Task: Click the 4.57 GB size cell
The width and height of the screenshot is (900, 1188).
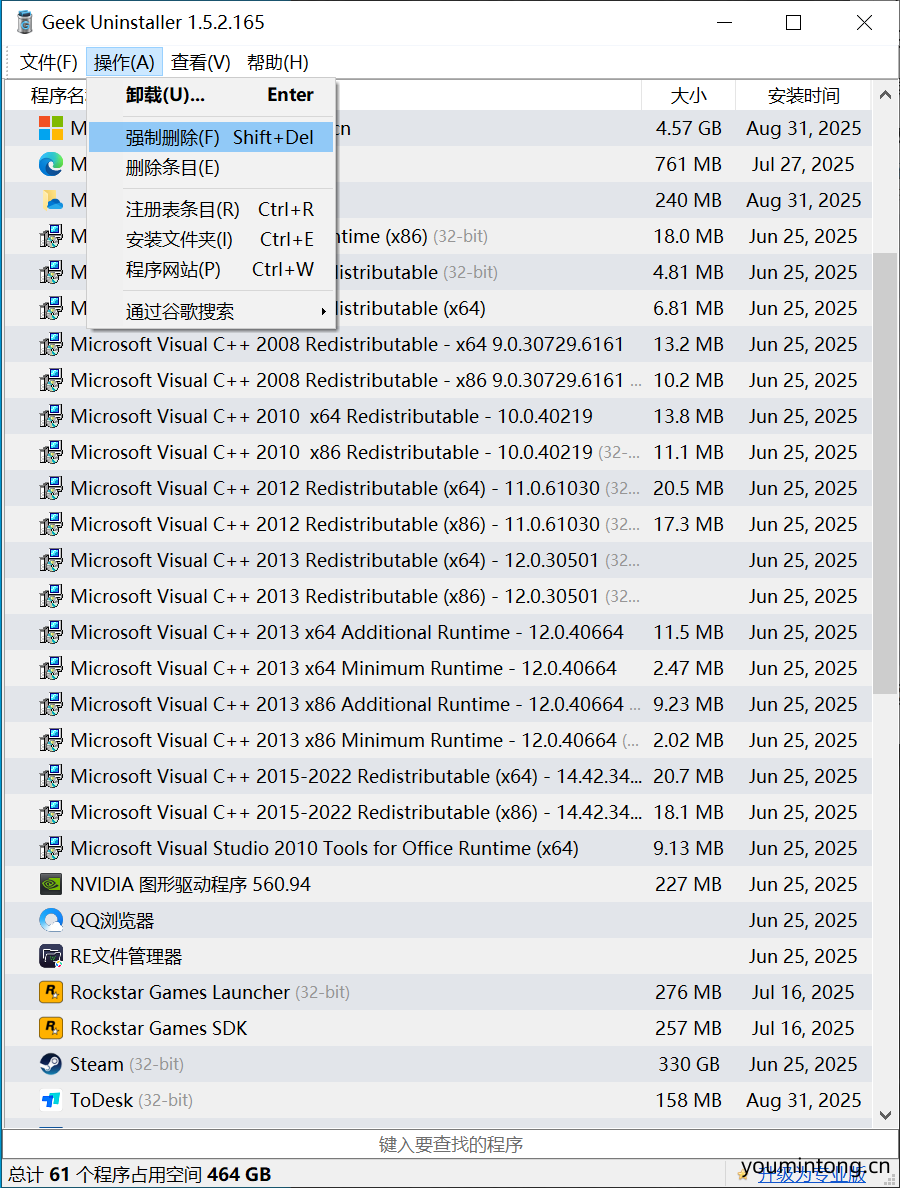Action: [689, 128]
